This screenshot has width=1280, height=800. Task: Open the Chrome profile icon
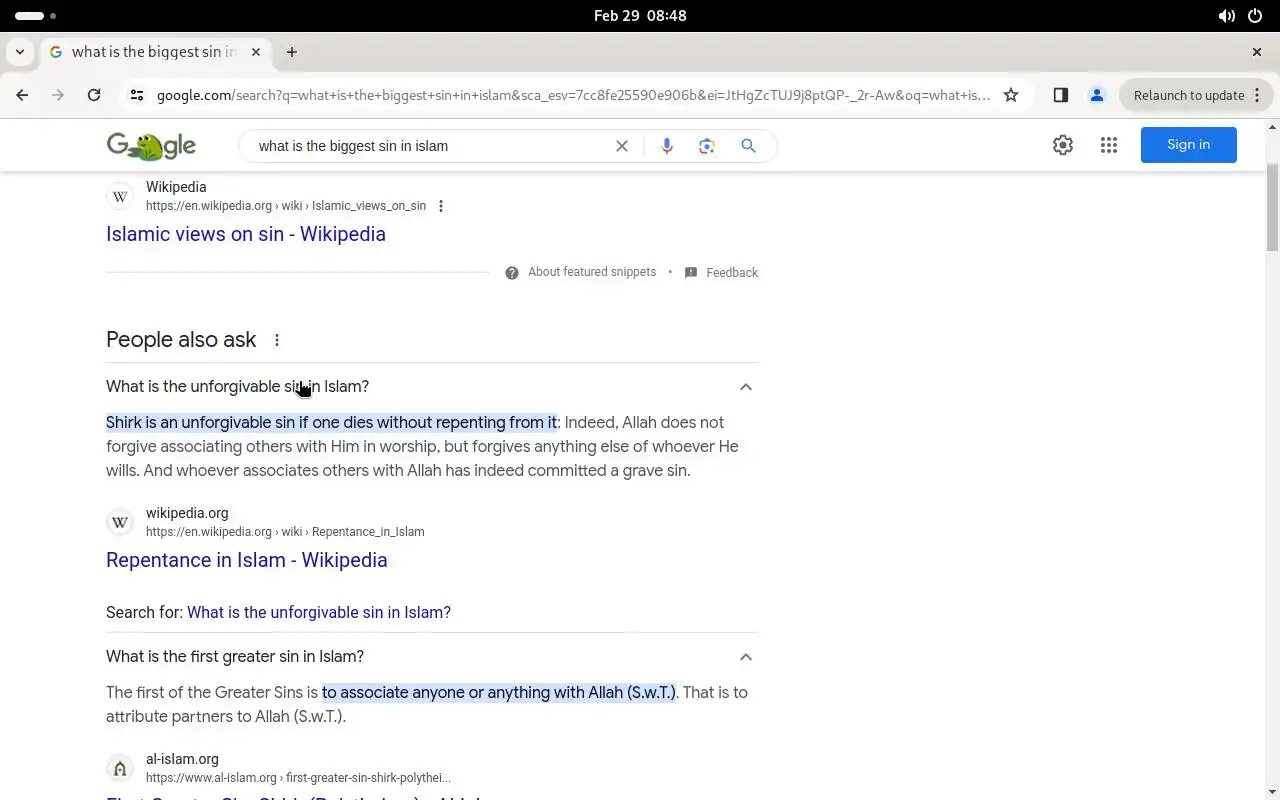pos(1097,95)
